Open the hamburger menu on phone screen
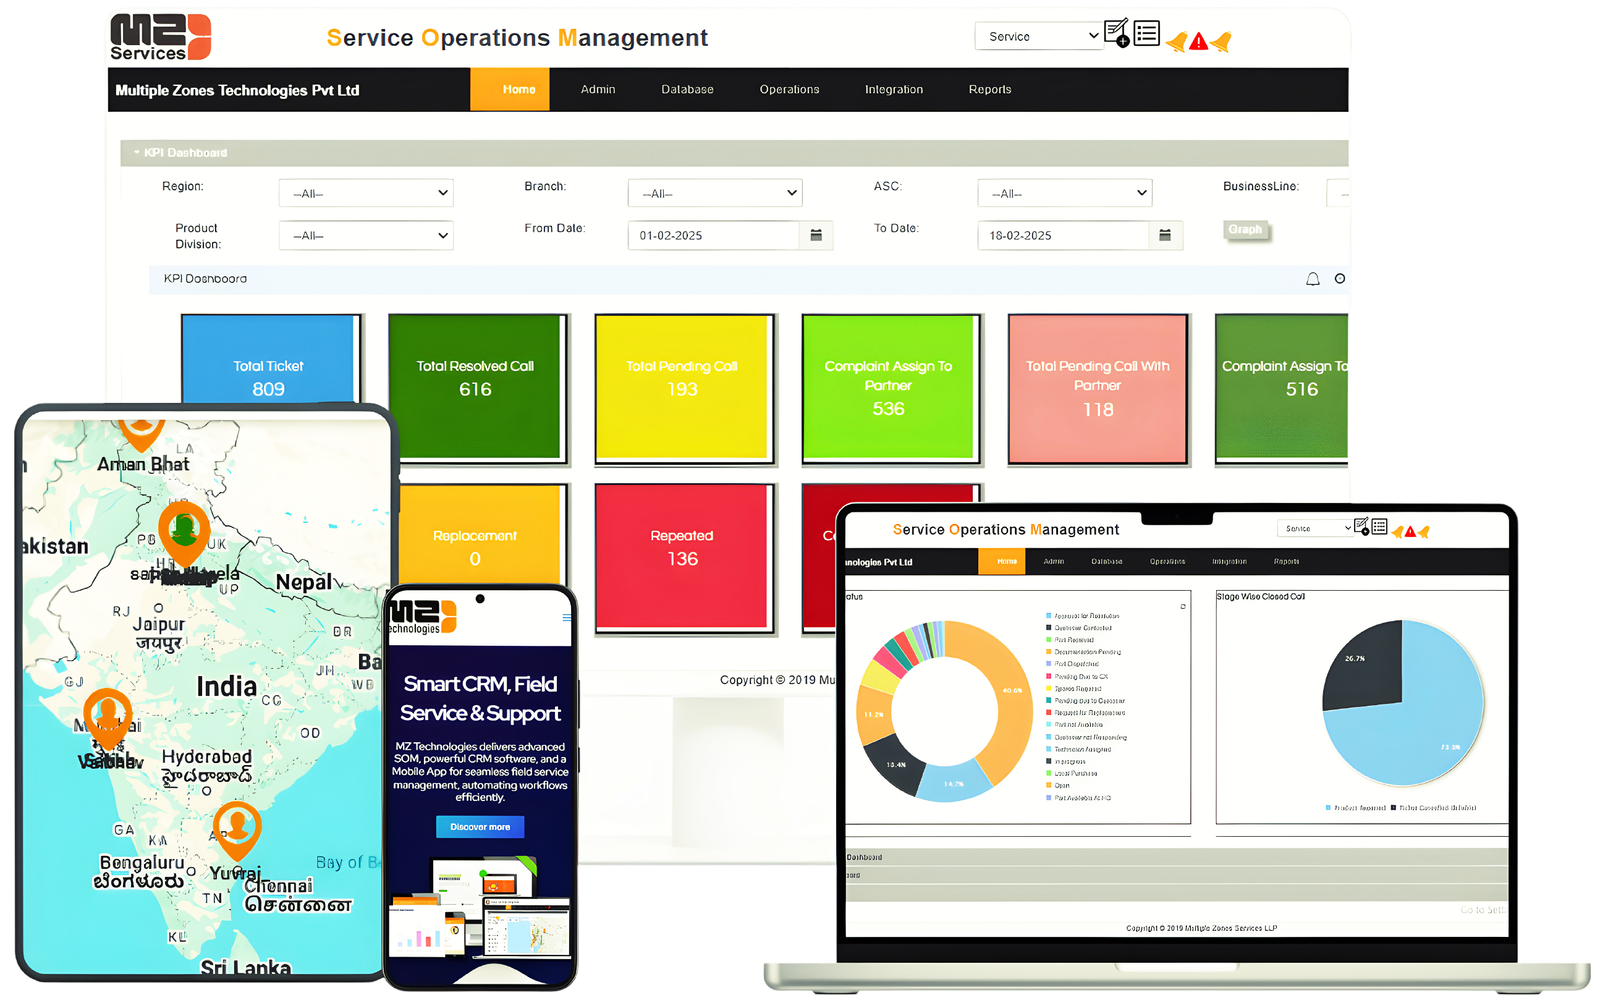The image size is (1600, 1003). pyautogui.click(x=567, y=617)
